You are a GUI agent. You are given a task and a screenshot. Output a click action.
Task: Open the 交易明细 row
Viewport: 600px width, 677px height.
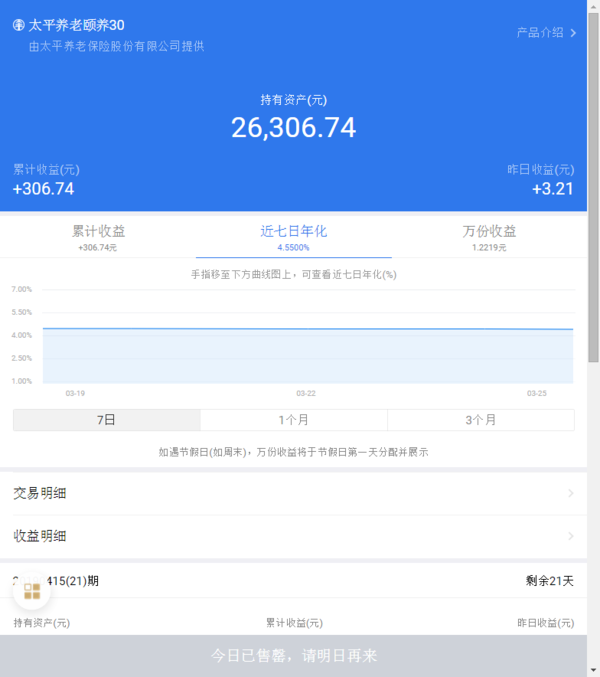point(294,493)
